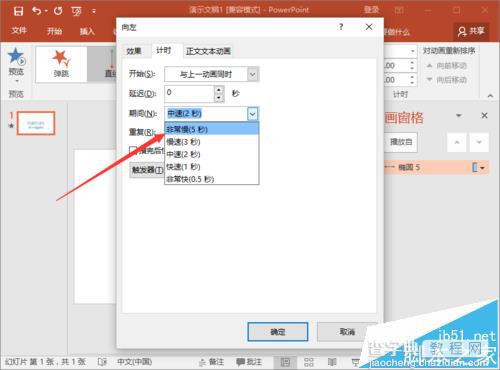Click 中文(中国) language in status bar
The image size is (500, 370).
point(134,362)
